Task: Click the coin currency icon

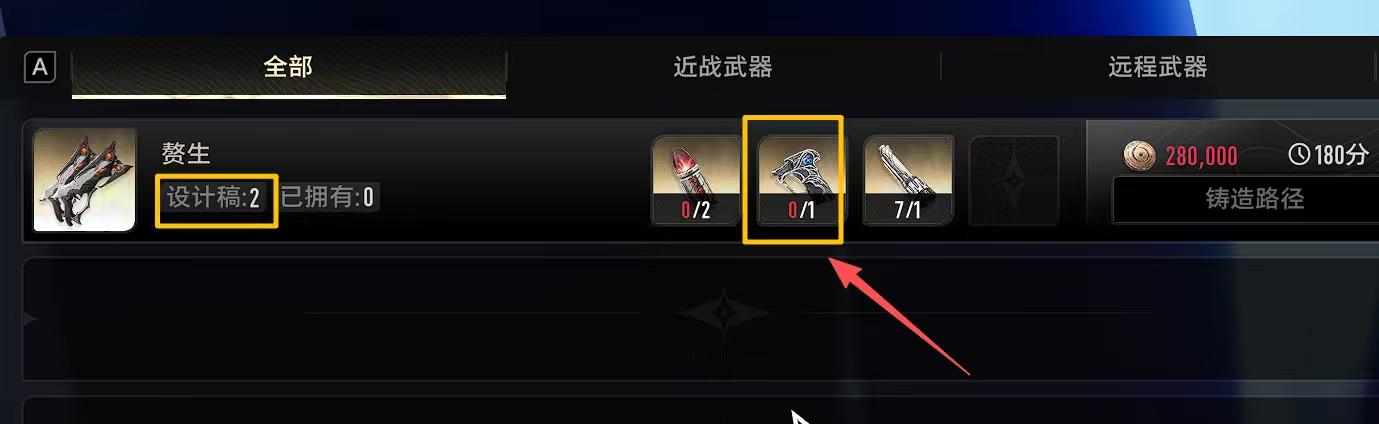Action: (1139, 155)
